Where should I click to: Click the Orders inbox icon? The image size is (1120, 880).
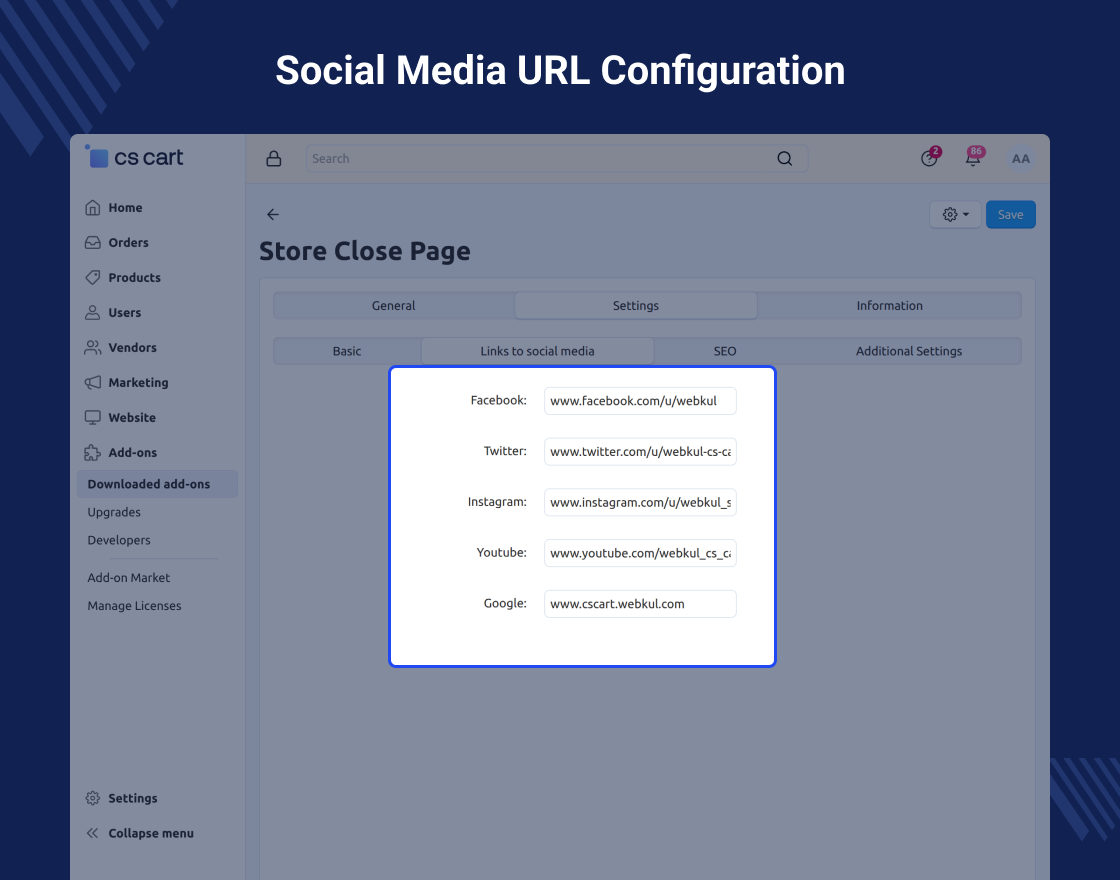pos(93,243)
